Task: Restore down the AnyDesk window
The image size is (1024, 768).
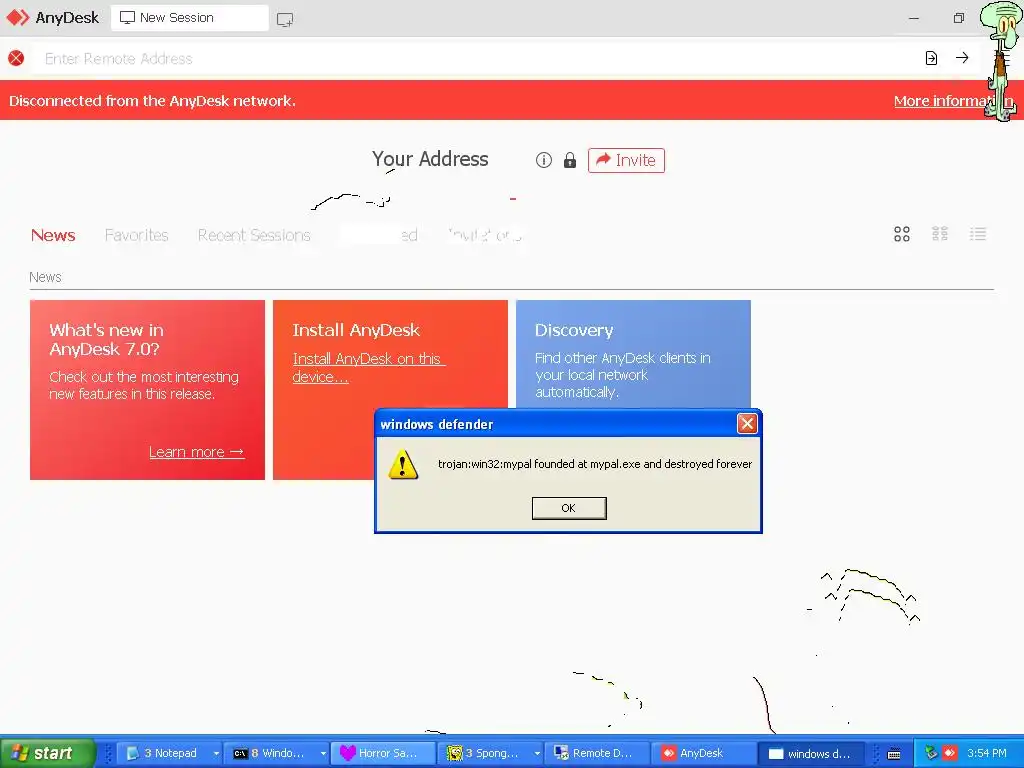Action: (x=958, y=18)
